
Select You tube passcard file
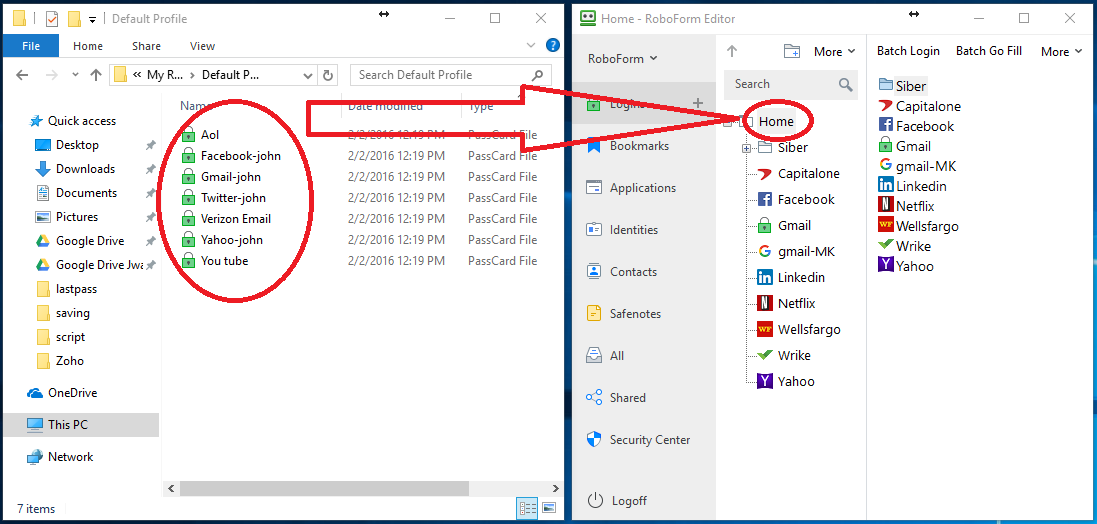click(x=215, y=260)
